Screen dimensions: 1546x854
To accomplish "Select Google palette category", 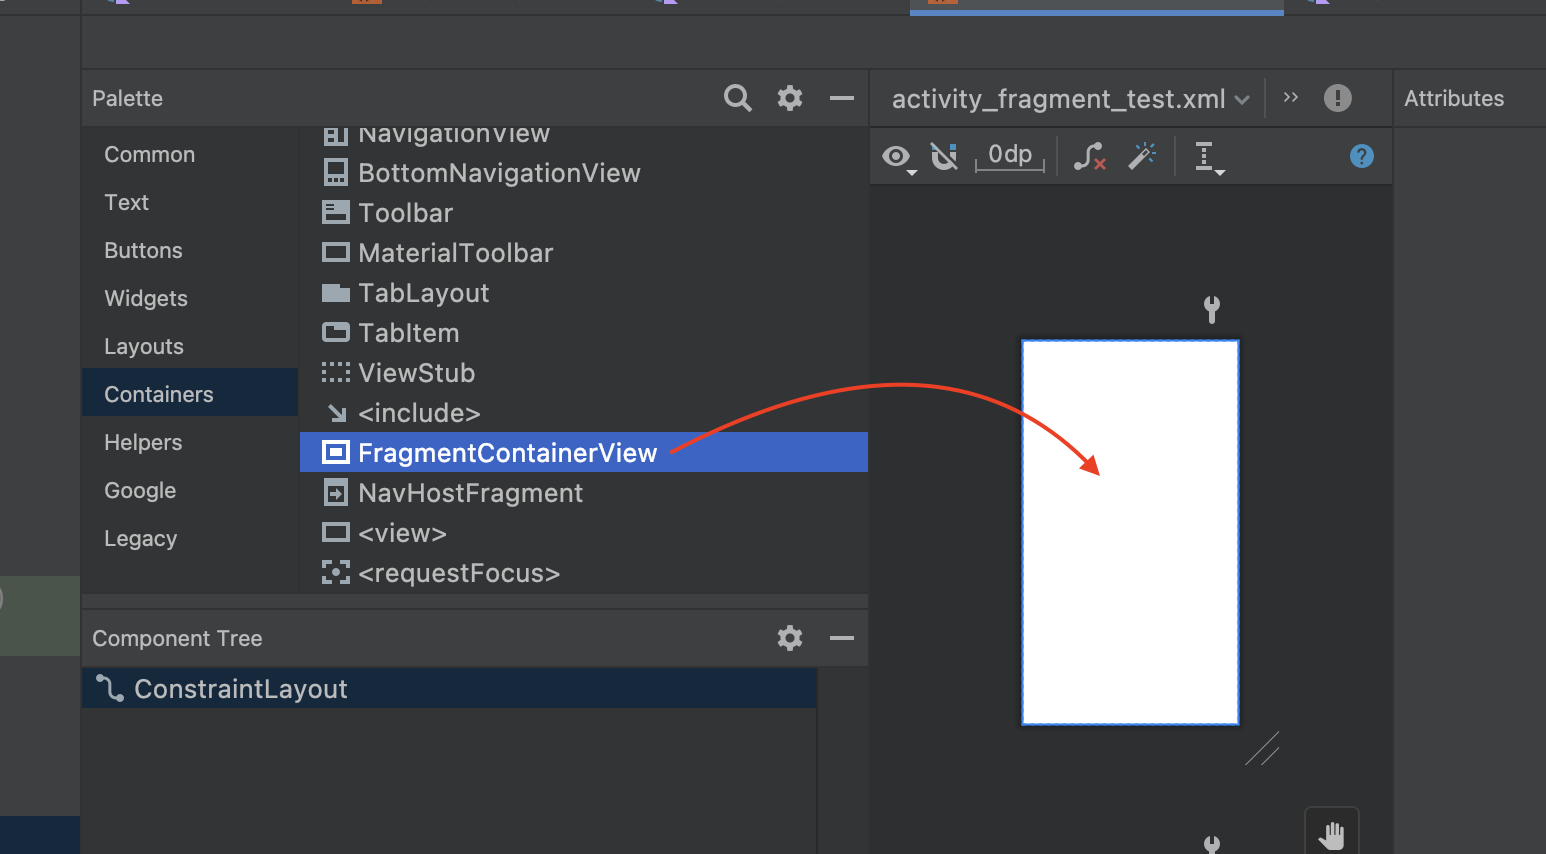I will tap(140, 490).
